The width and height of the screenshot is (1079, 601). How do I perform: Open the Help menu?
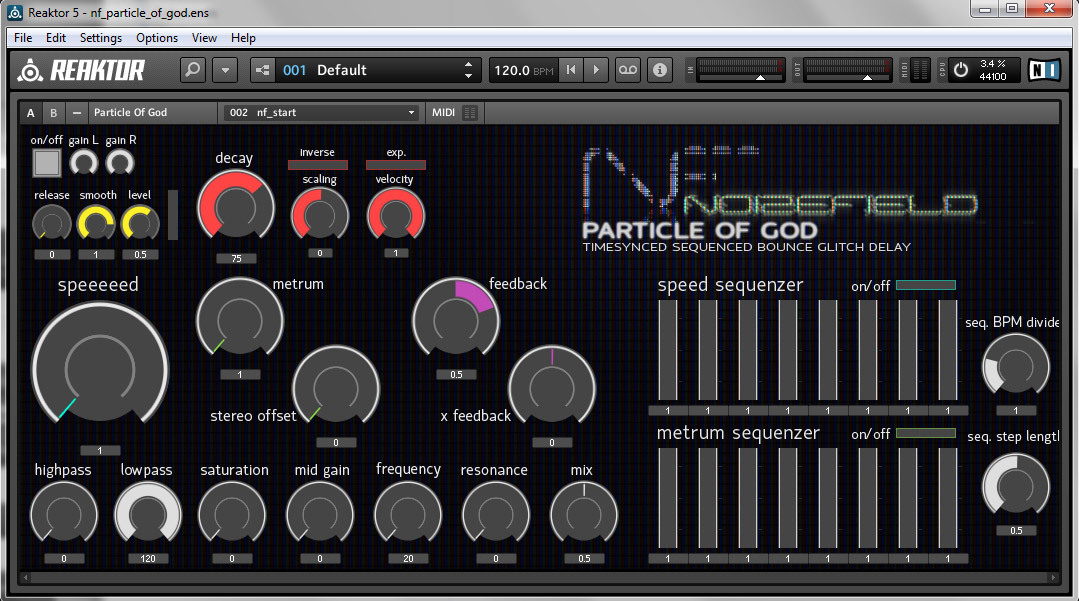tap(243, 38)
